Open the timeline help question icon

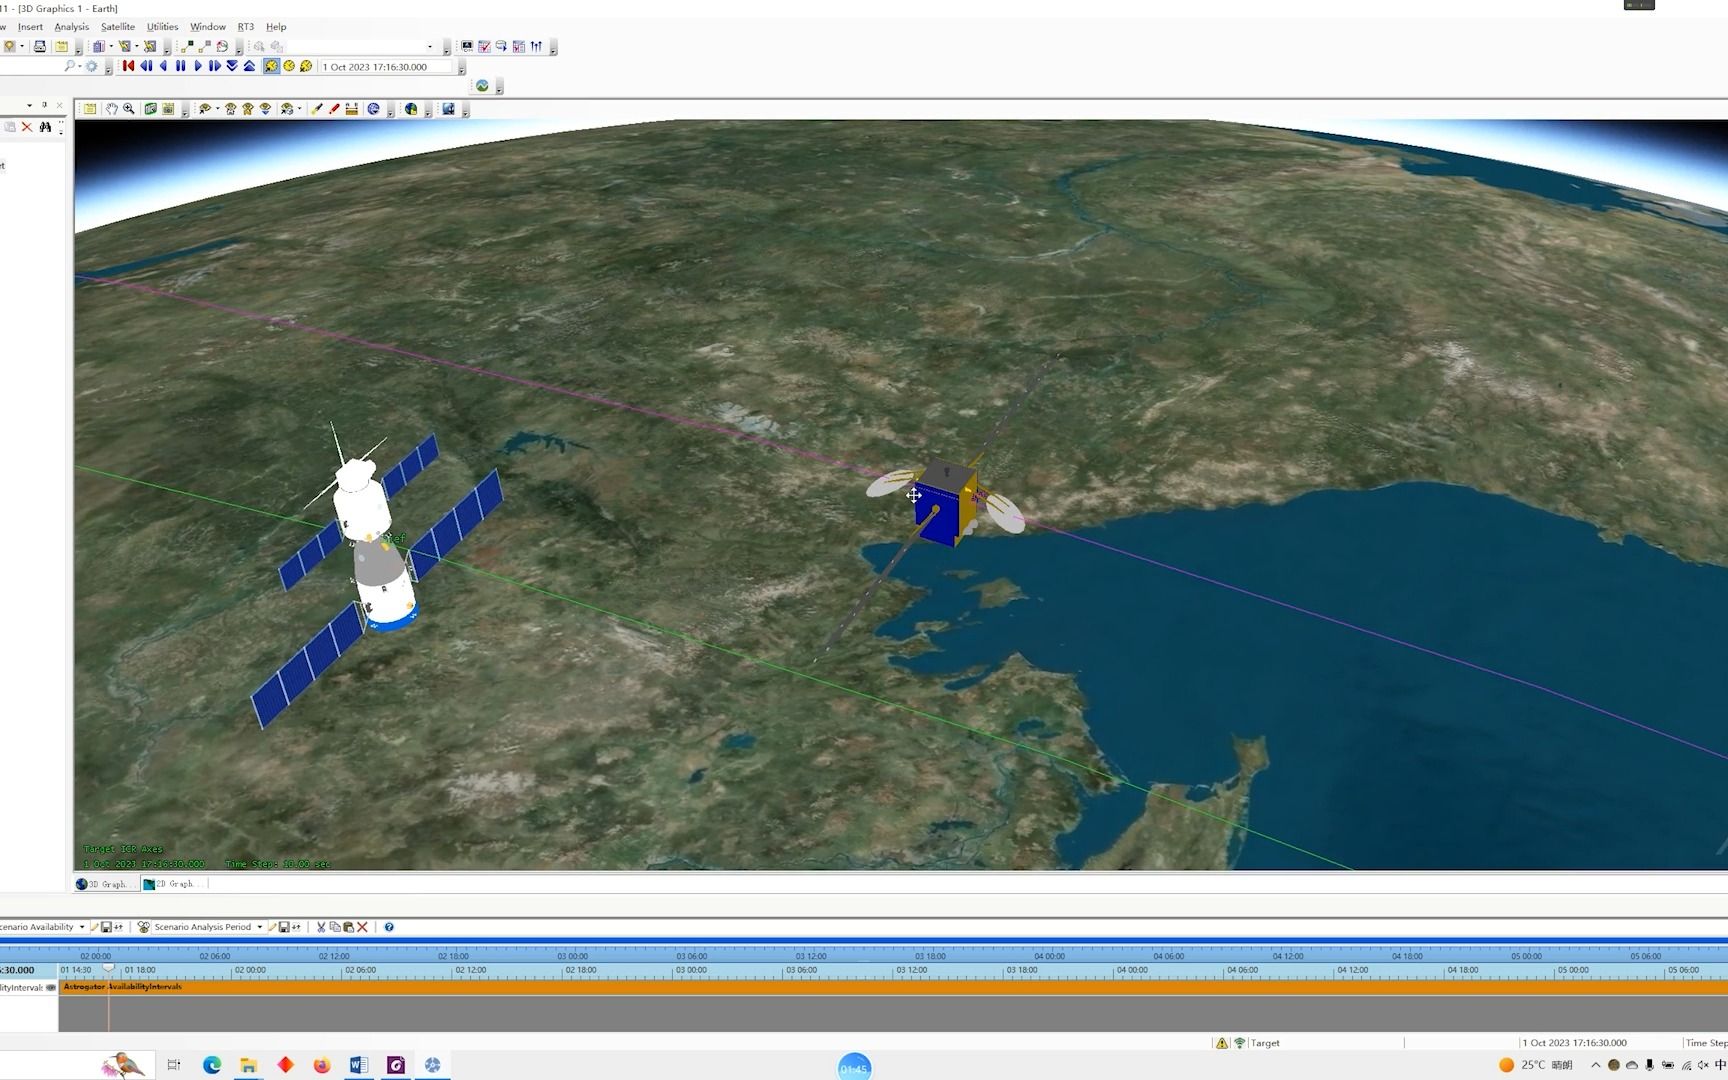click(x=389, y=927)
